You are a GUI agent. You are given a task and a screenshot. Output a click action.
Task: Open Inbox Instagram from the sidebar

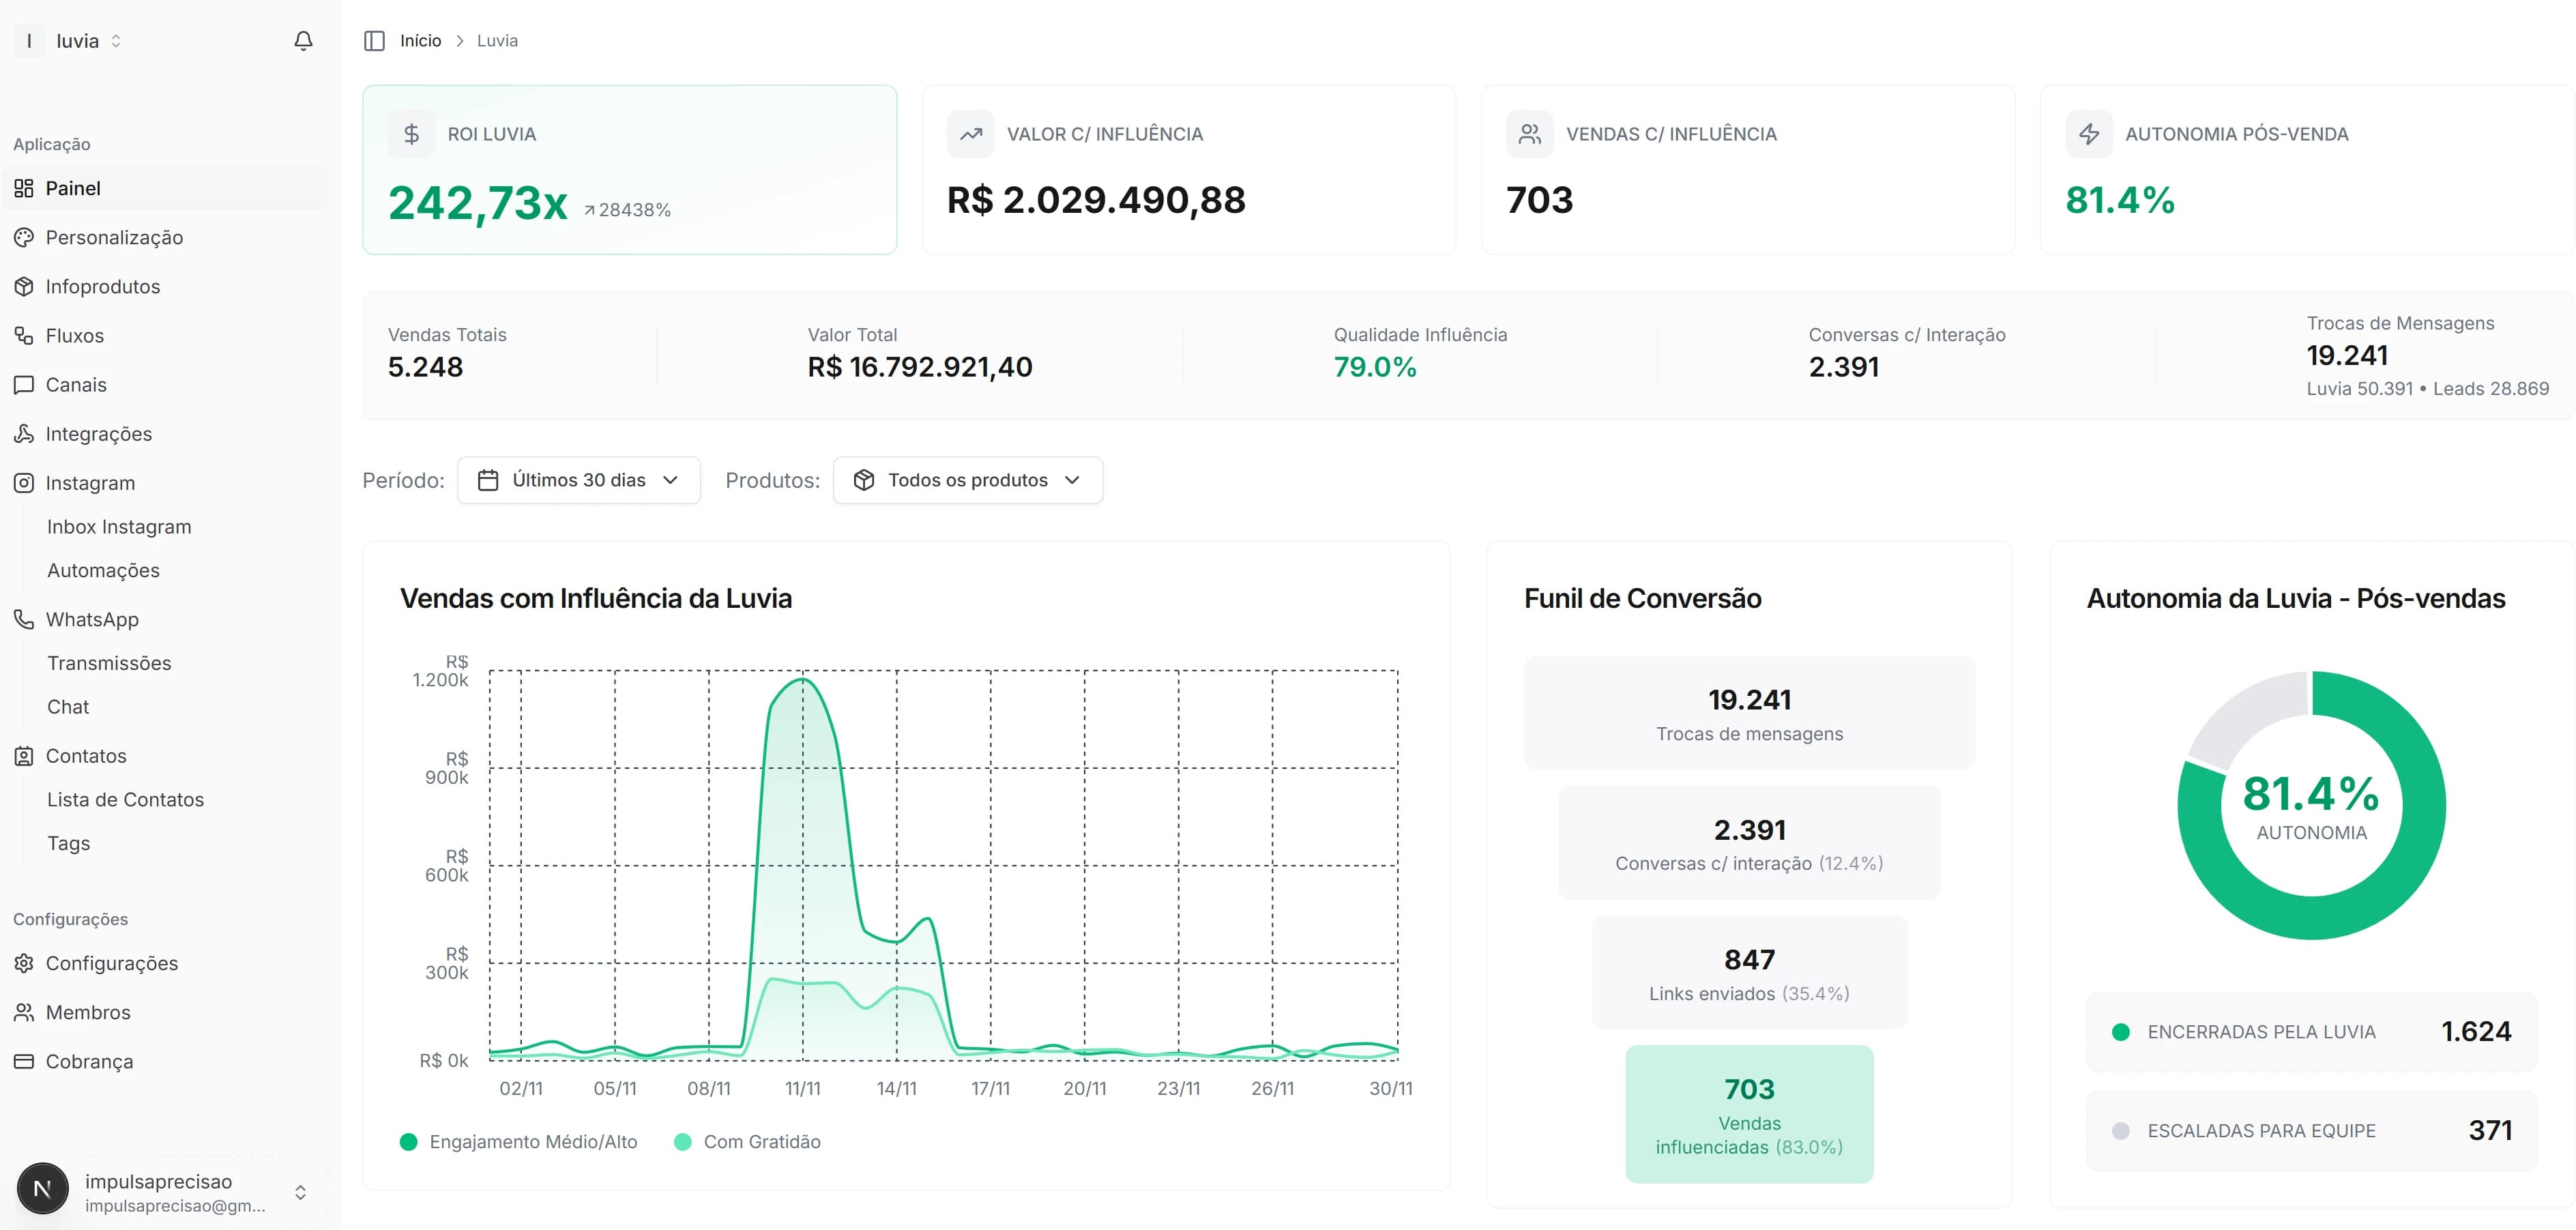[x=119, y=526]
